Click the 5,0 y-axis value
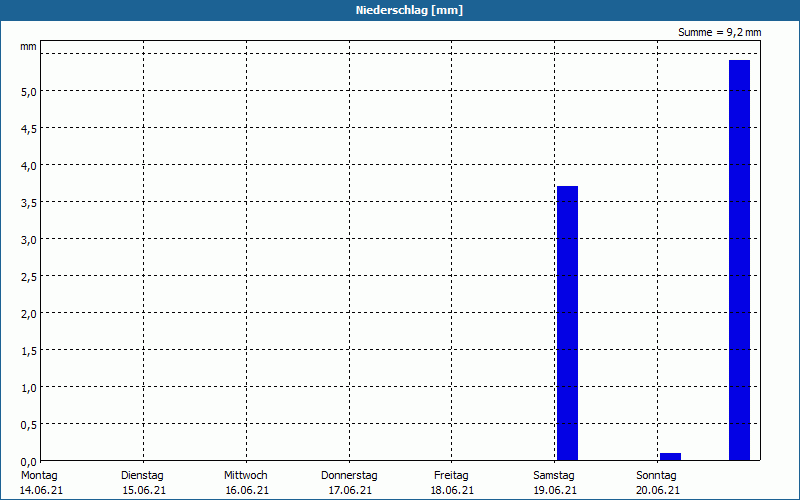 [29, 92]
